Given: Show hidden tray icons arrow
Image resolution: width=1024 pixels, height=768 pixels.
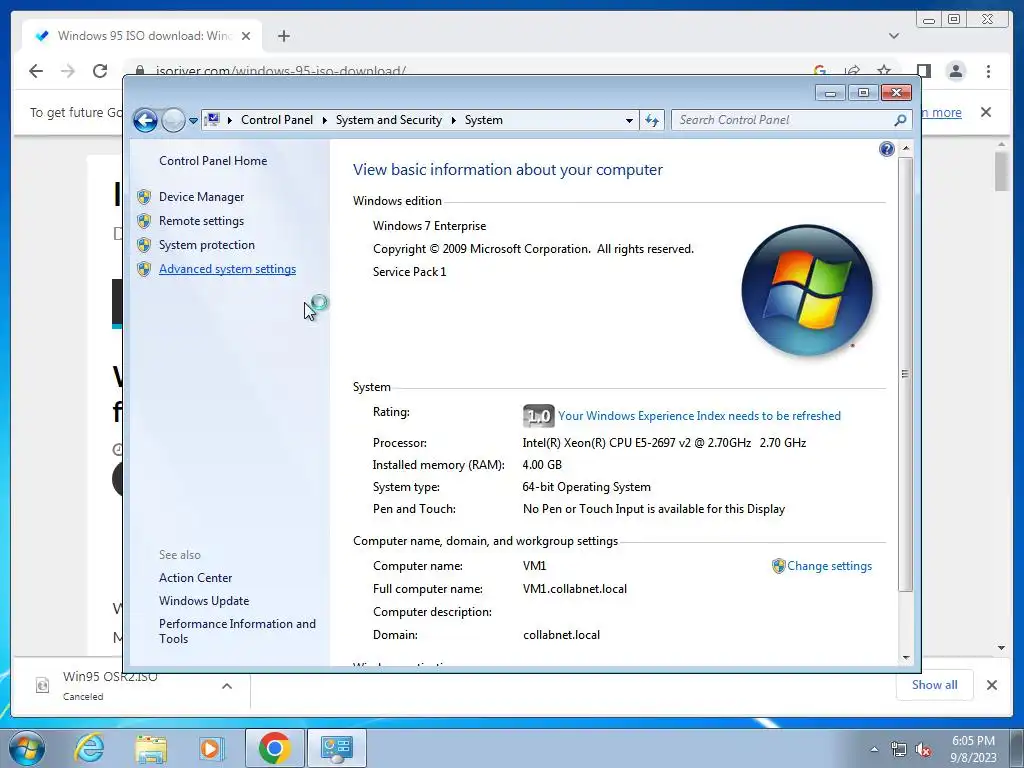Looking at the screenshot, I should (x=874, y=750).
